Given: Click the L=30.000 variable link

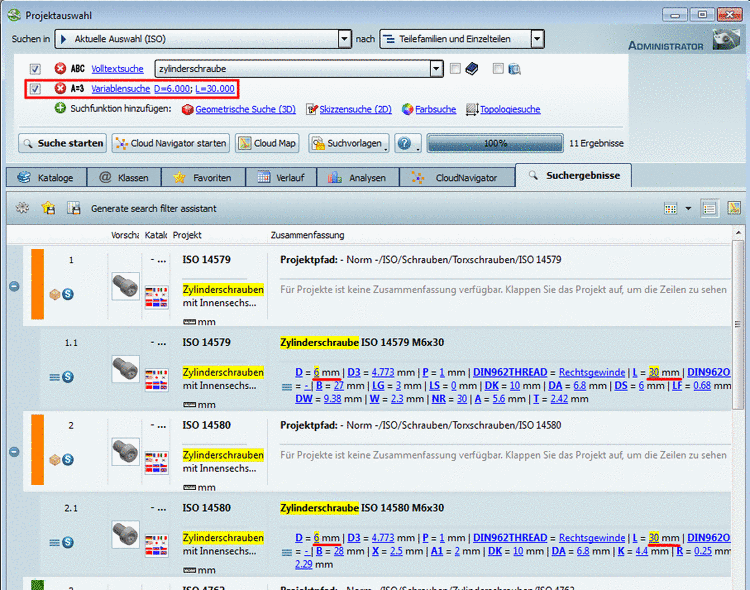Looking at the screenshot, I should [x=215, y=89].
